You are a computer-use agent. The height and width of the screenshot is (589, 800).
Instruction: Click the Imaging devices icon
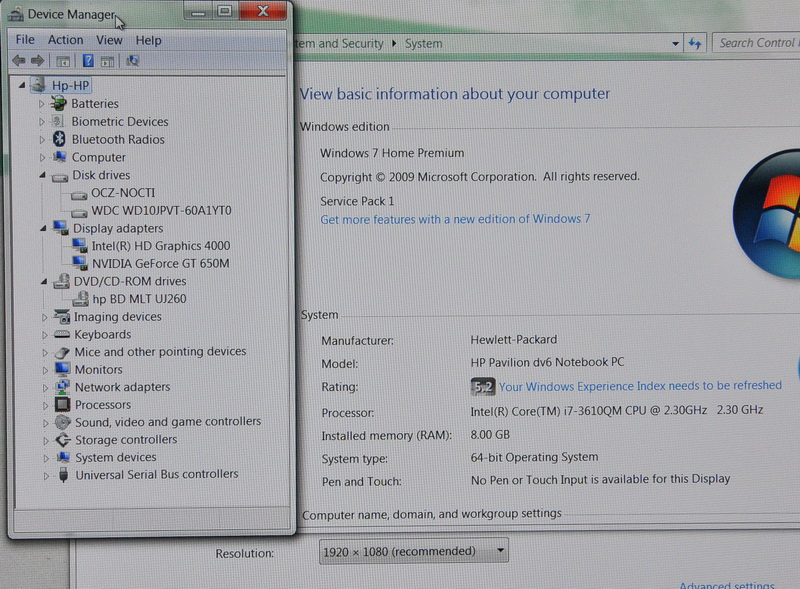(62, 316)
